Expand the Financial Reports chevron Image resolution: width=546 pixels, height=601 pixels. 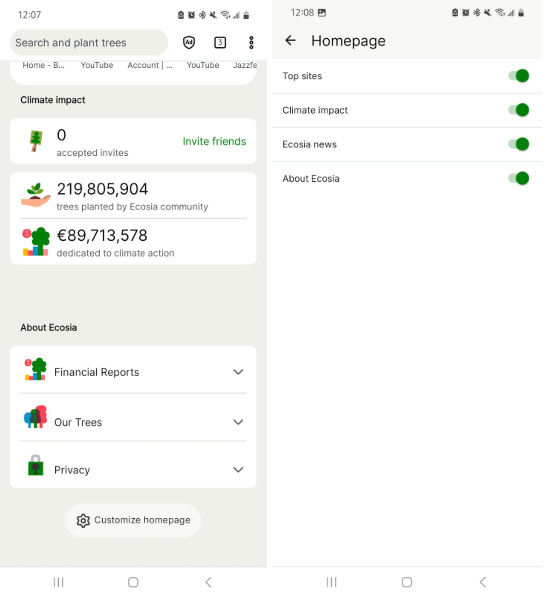(238, 372)
